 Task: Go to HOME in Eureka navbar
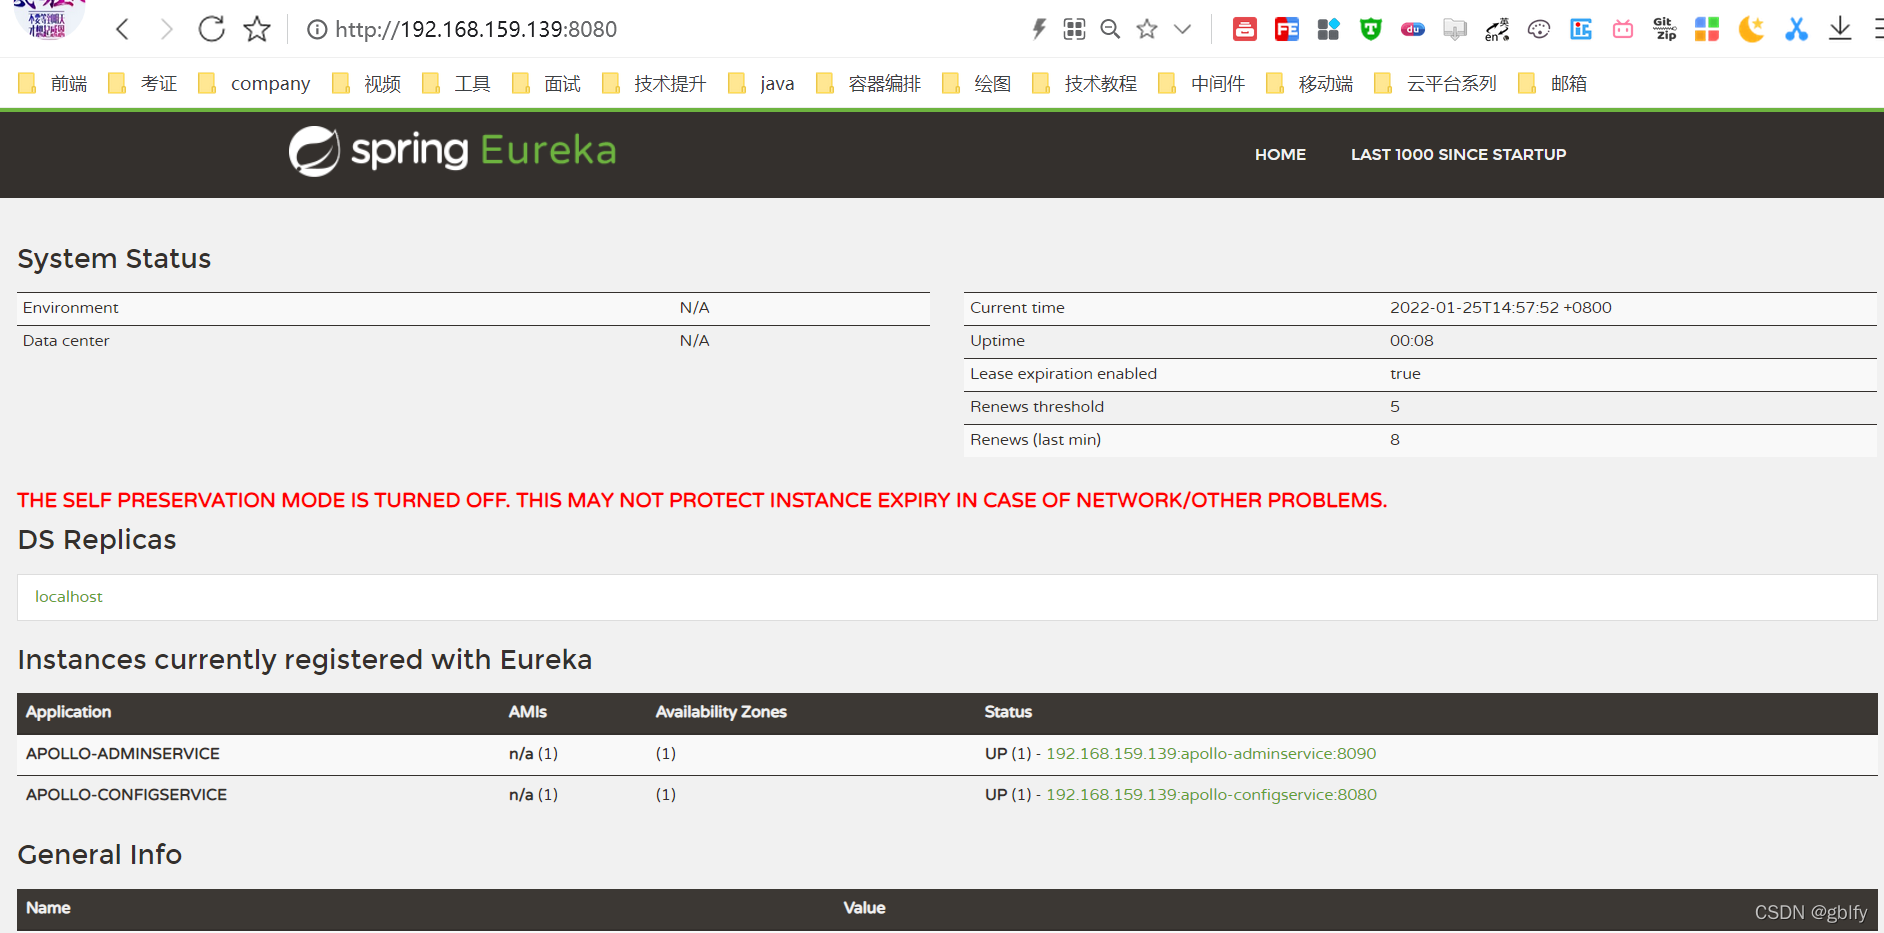pyautogui.click(x=1280, y=154)
